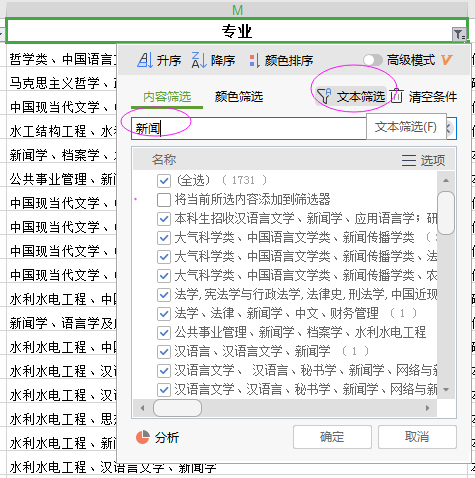
Task: Click the 文本筛选 funnel icon
Action: 323,96
